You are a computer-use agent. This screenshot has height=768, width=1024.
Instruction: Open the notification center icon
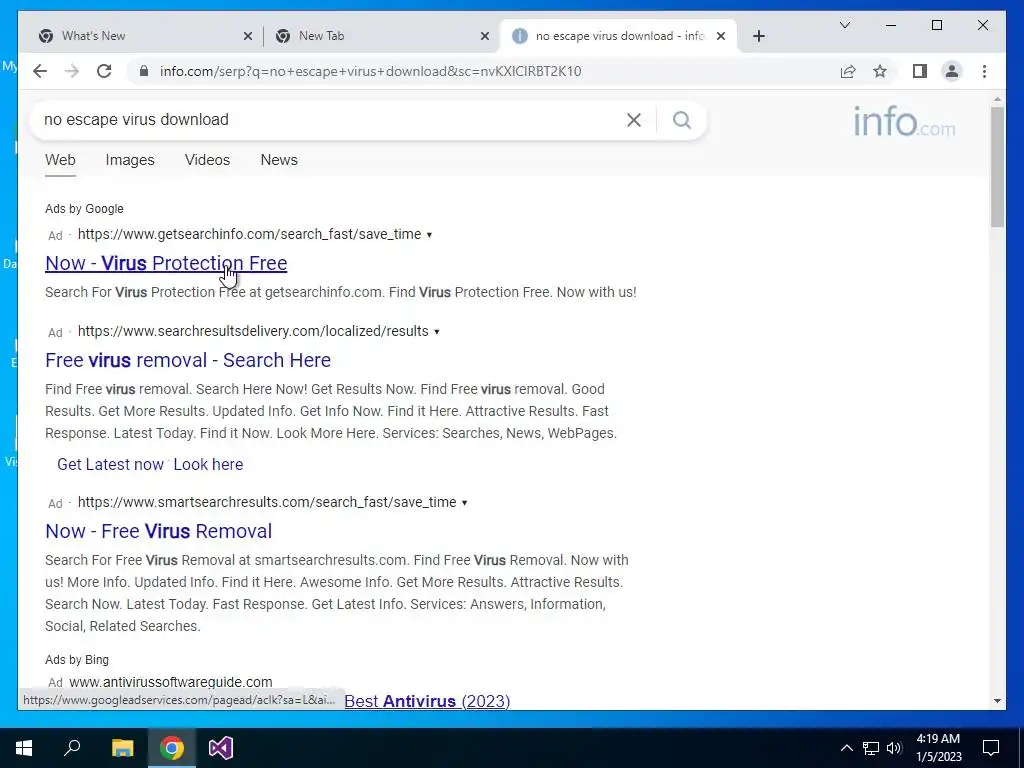pyautogui.click(x=991, y=748)
